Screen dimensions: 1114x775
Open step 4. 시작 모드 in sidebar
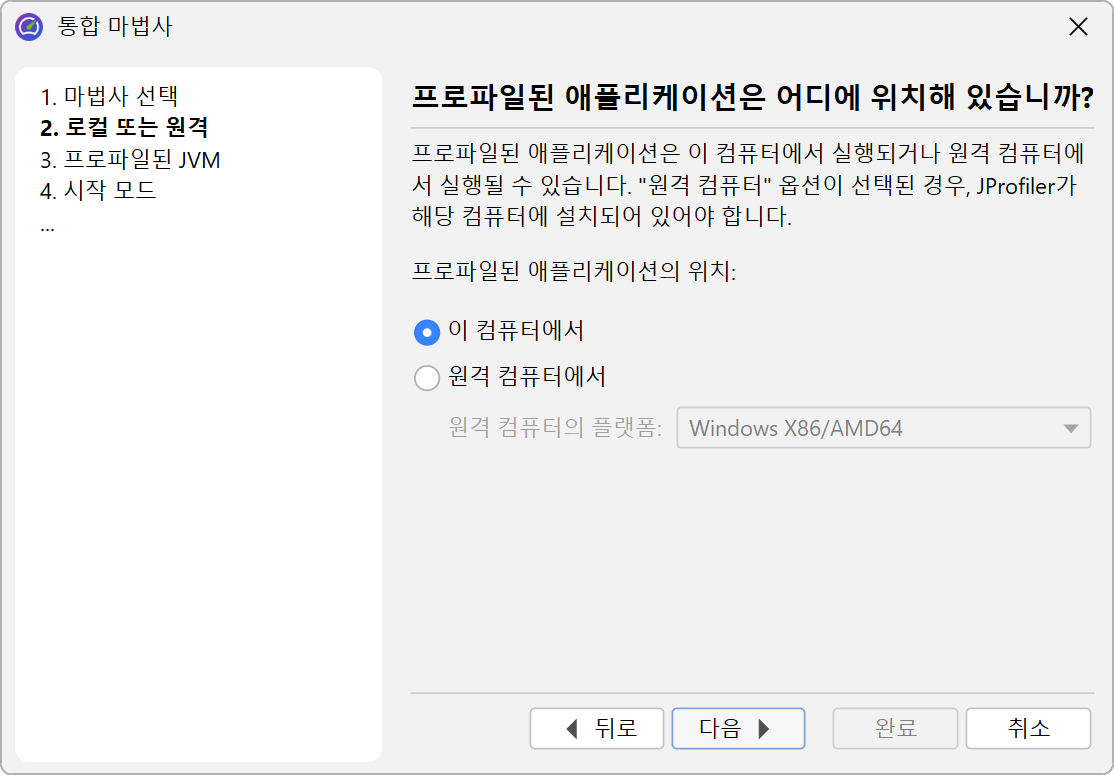point(98,190)
